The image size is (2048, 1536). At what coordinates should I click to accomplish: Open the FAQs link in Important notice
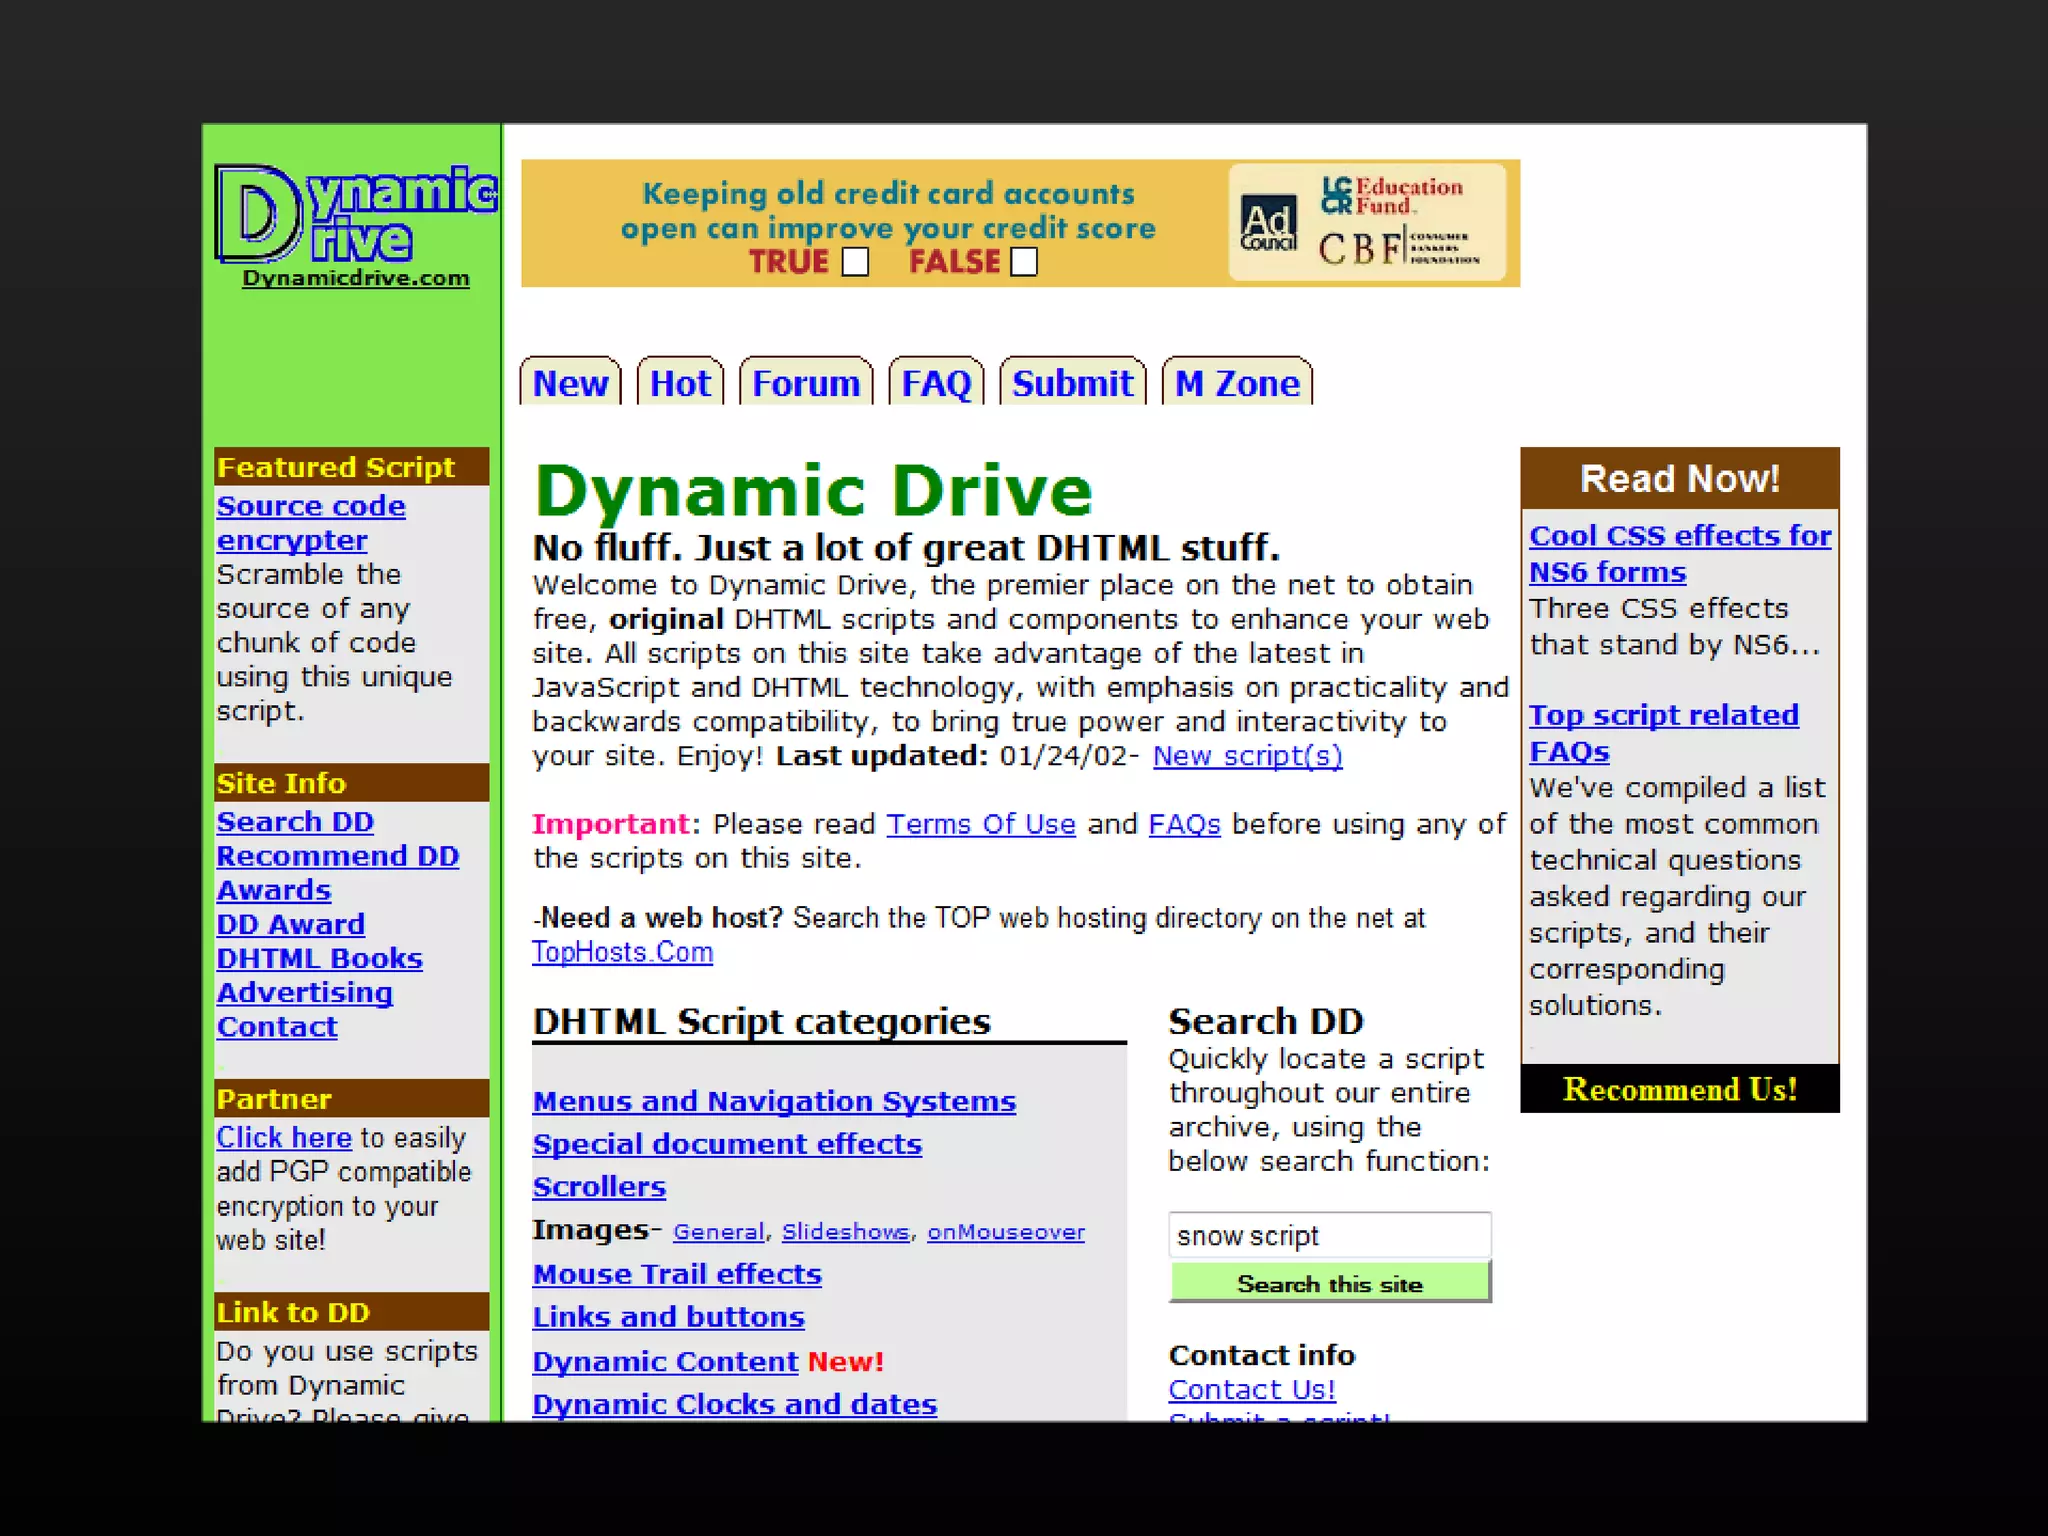click(1185, 824)
